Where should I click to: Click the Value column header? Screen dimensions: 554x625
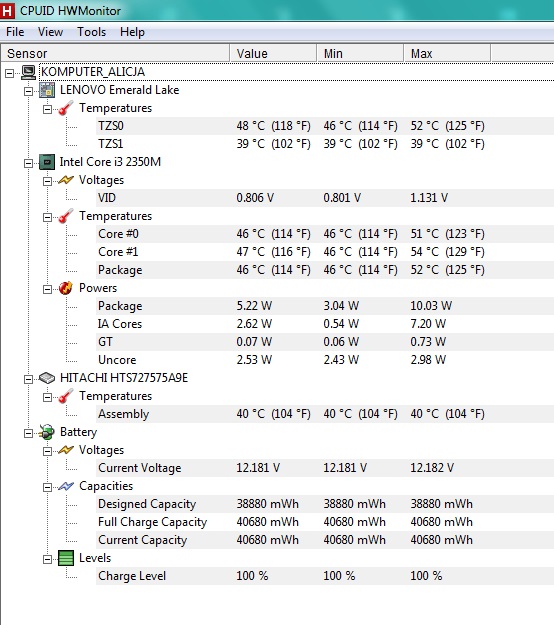(x=273, y=53)
